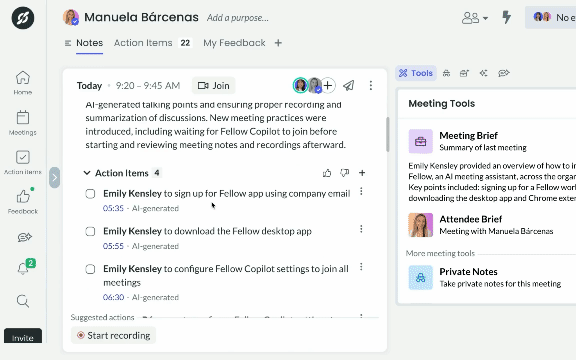Check off download Fellow desktop app item
Screen dimensions: 576x360
[90, 231]
